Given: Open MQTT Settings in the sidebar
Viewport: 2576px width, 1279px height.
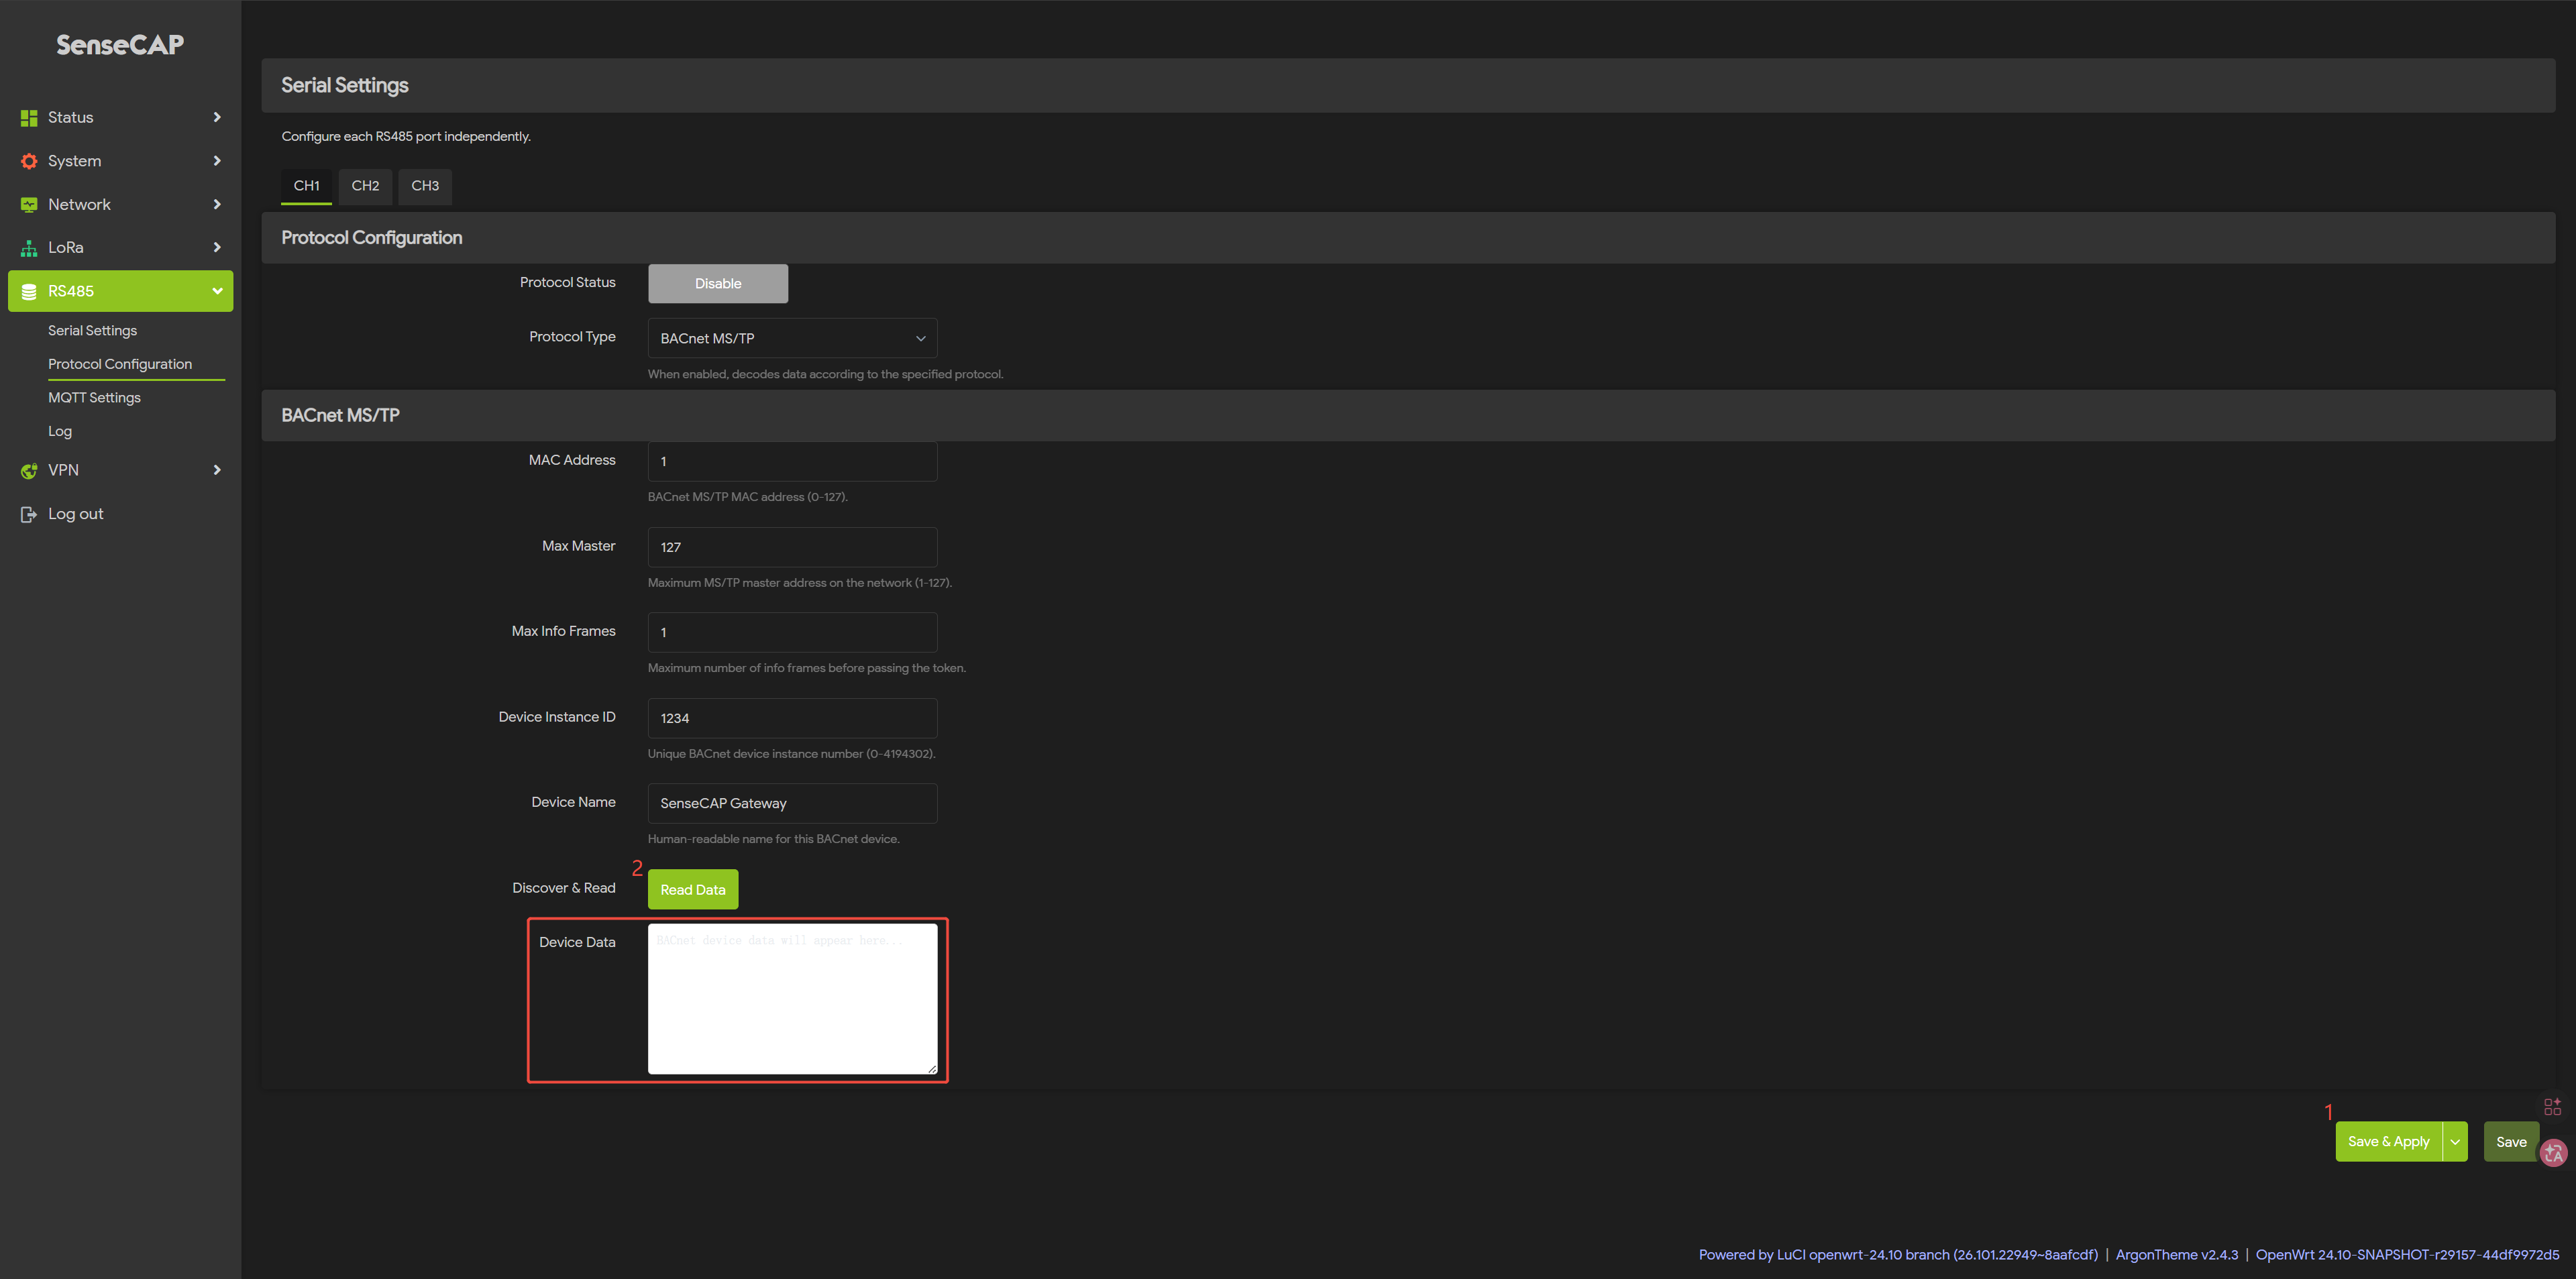Looking at the screenshot, I should (94, 398).
